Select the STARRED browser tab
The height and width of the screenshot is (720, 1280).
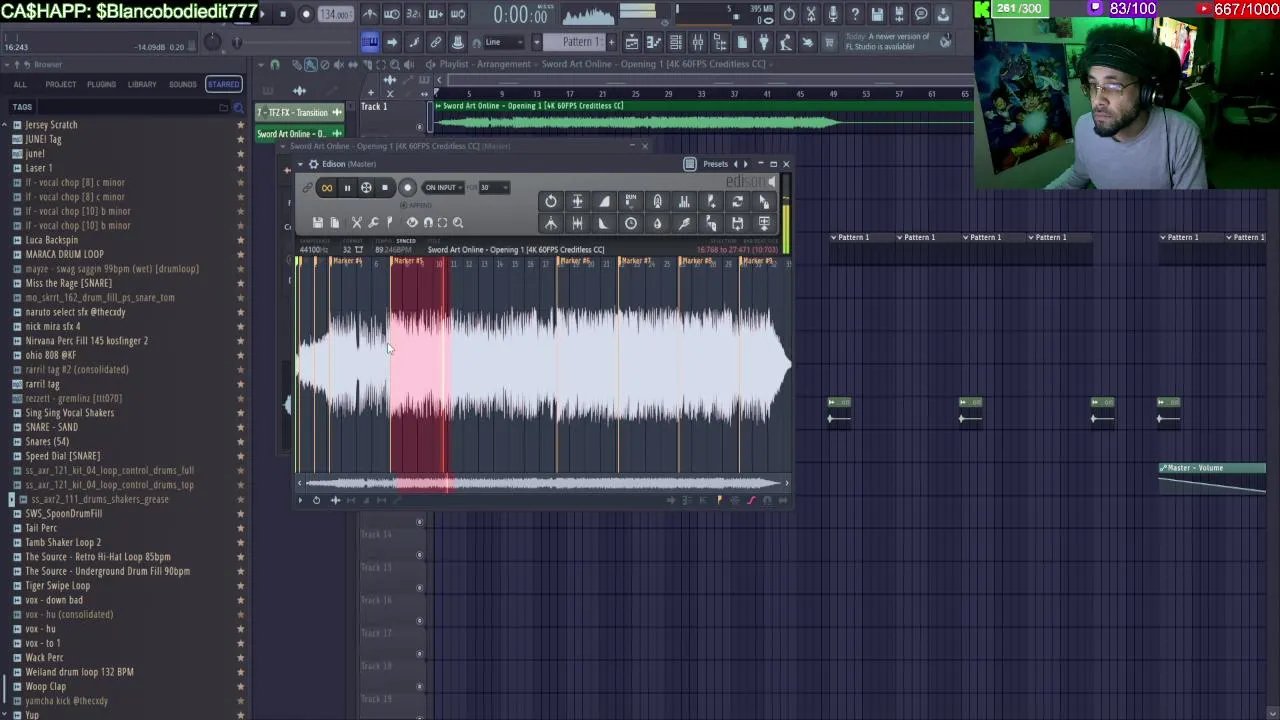tap(223, 85)
